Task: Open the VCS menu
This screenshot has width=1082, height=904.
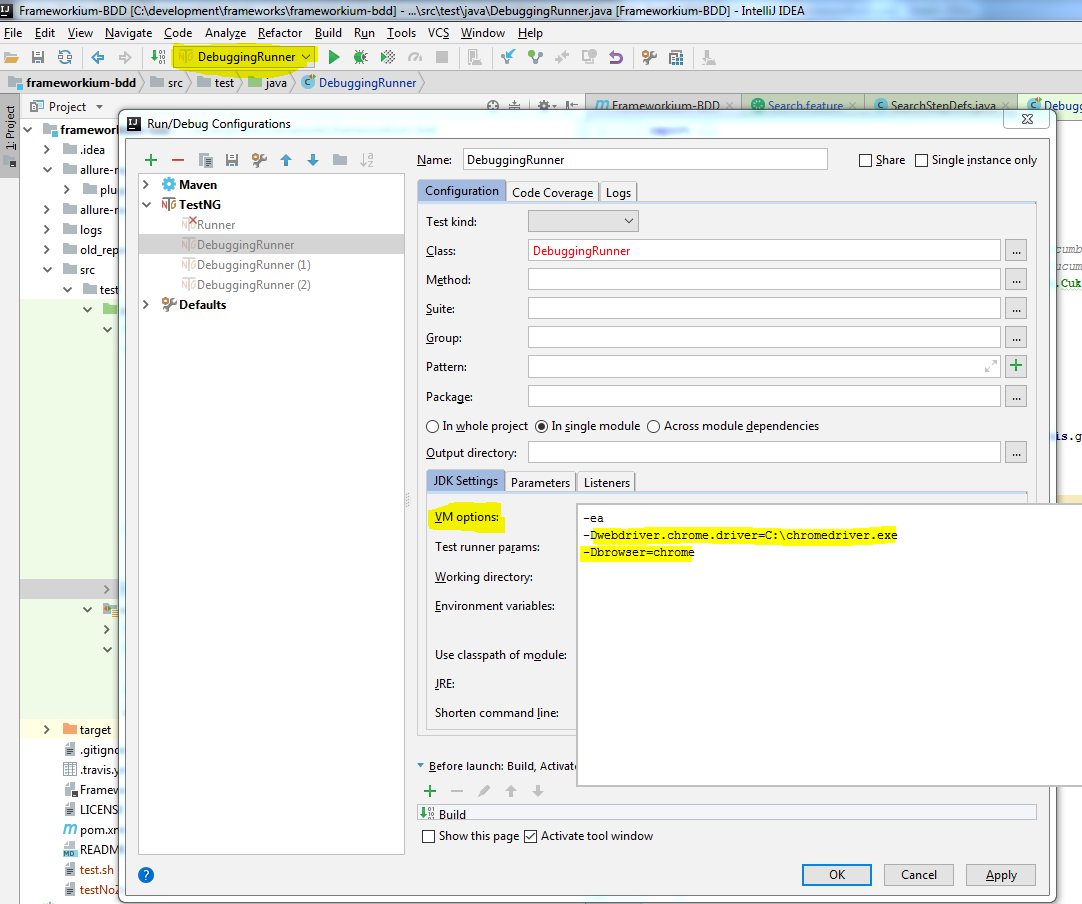Action: coord(438,32)
